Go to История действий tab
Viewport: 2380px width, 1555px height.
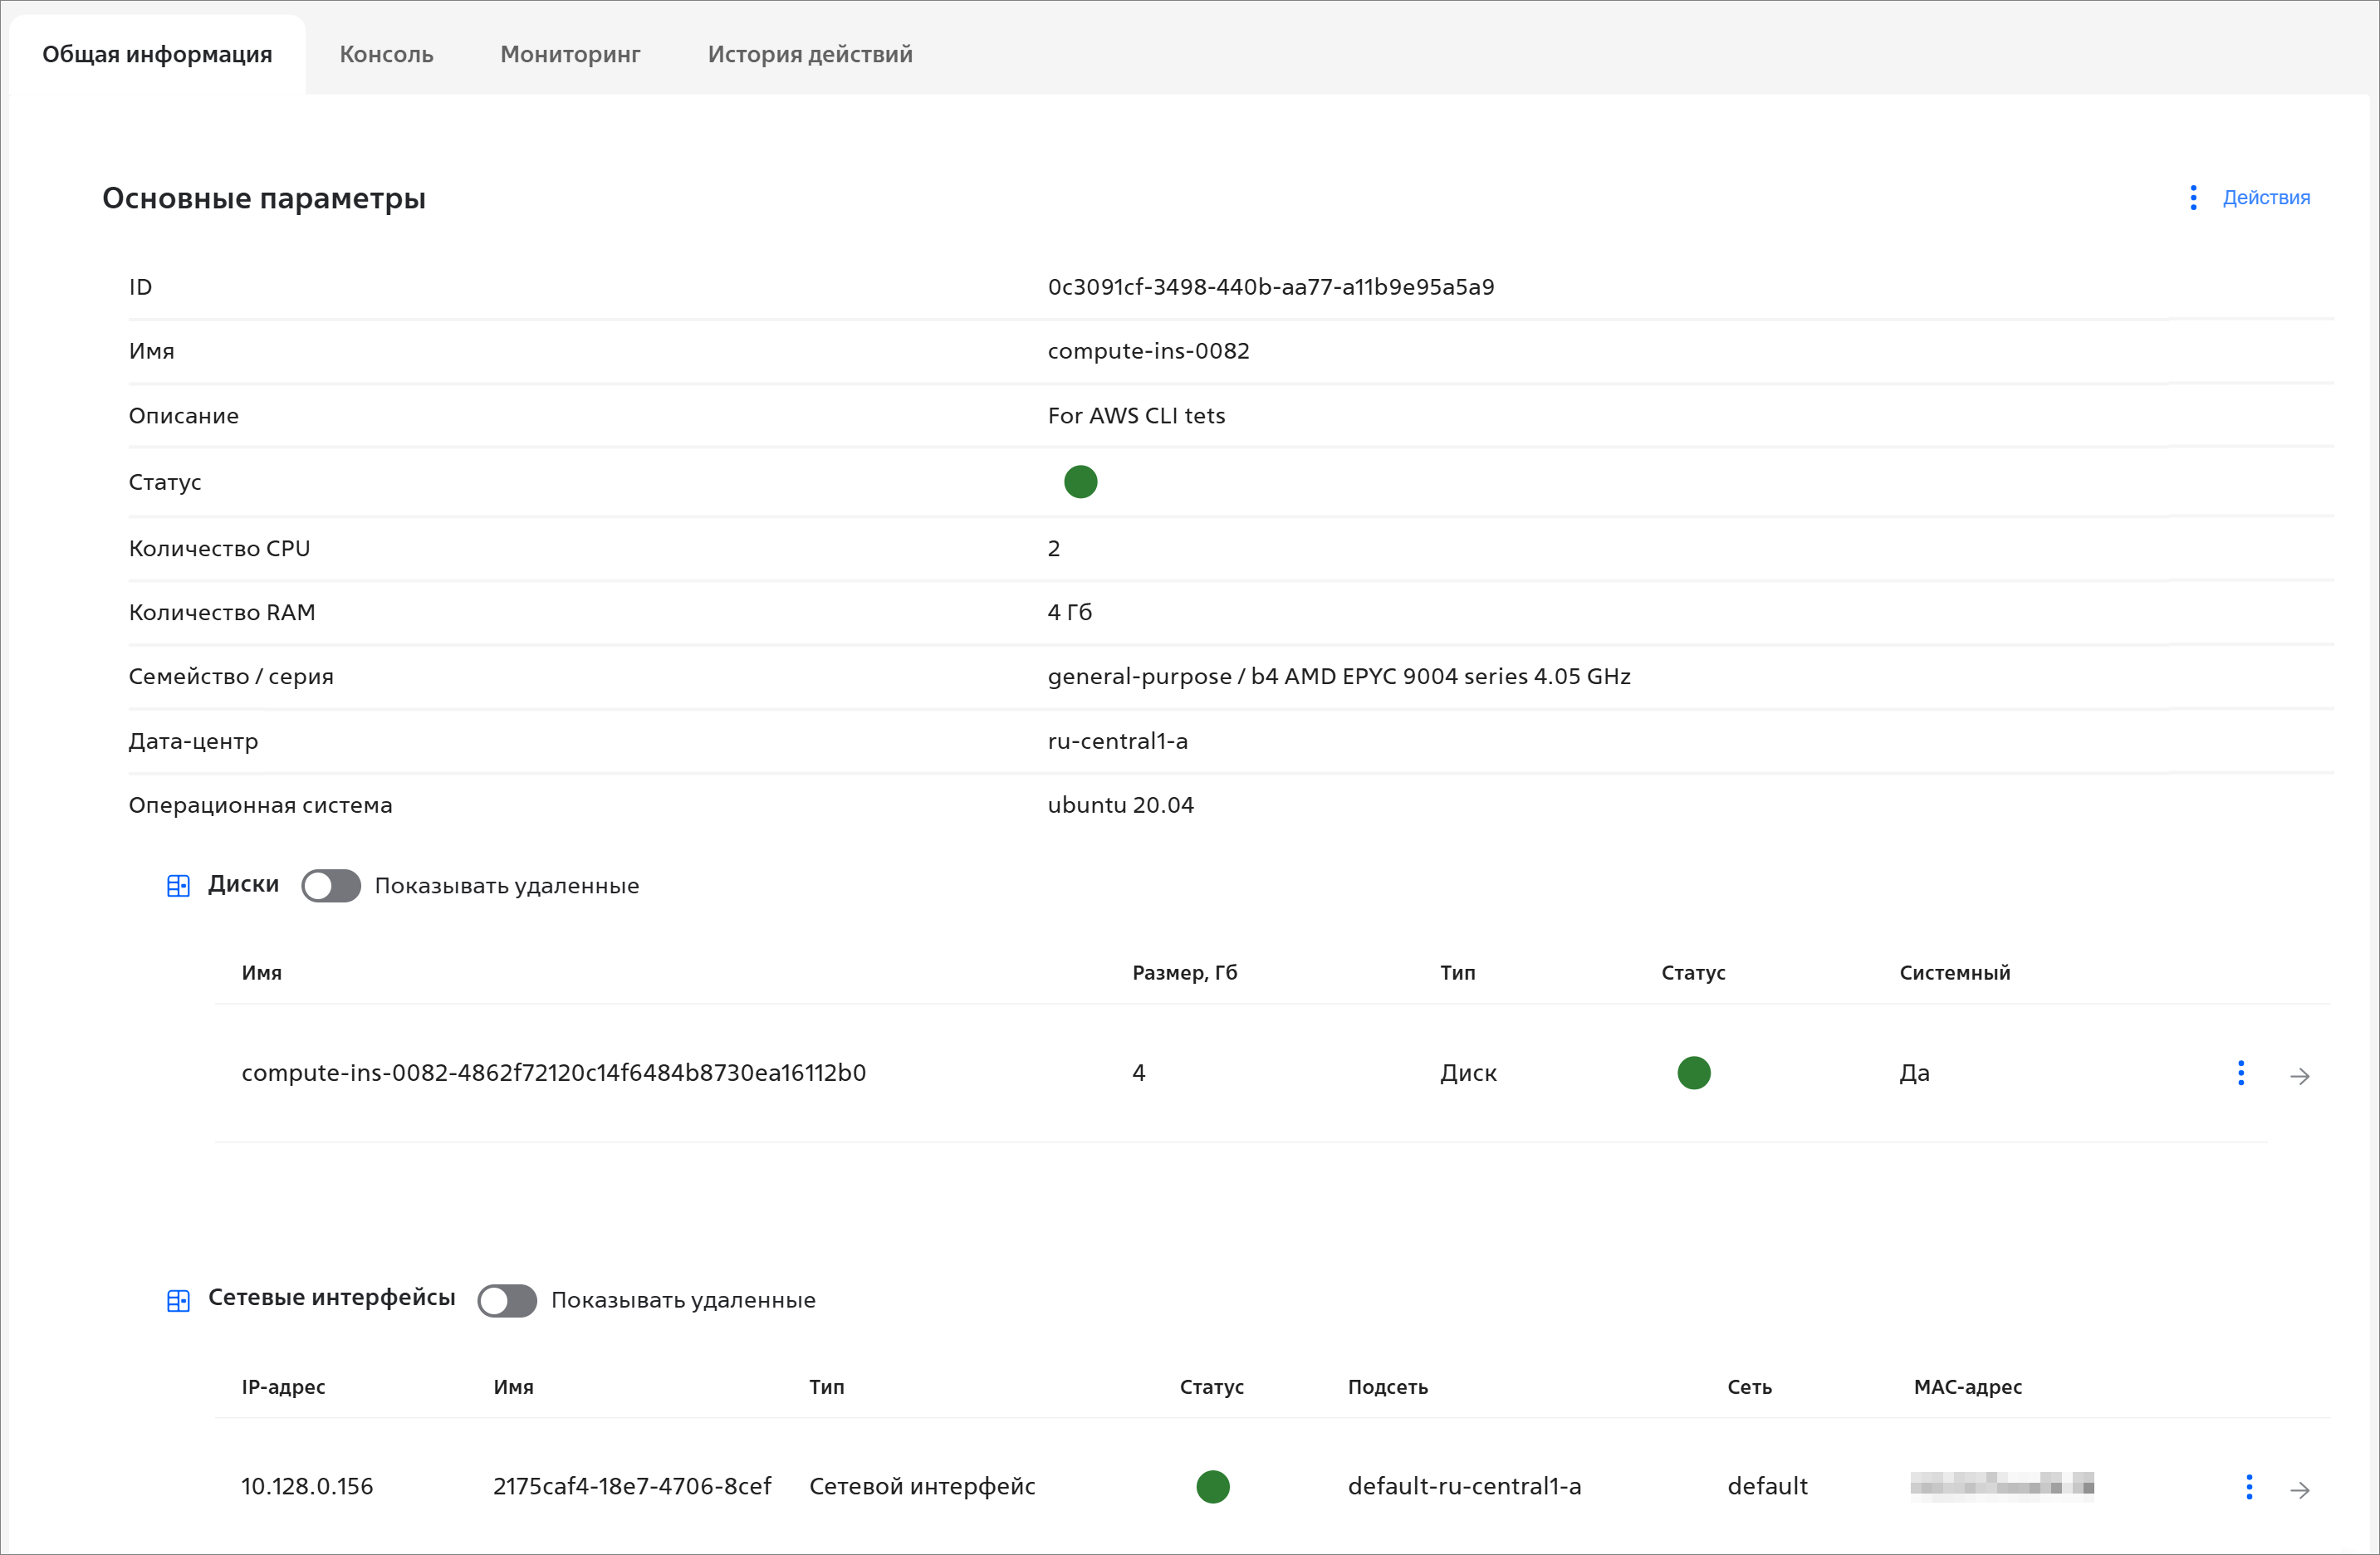809,54
